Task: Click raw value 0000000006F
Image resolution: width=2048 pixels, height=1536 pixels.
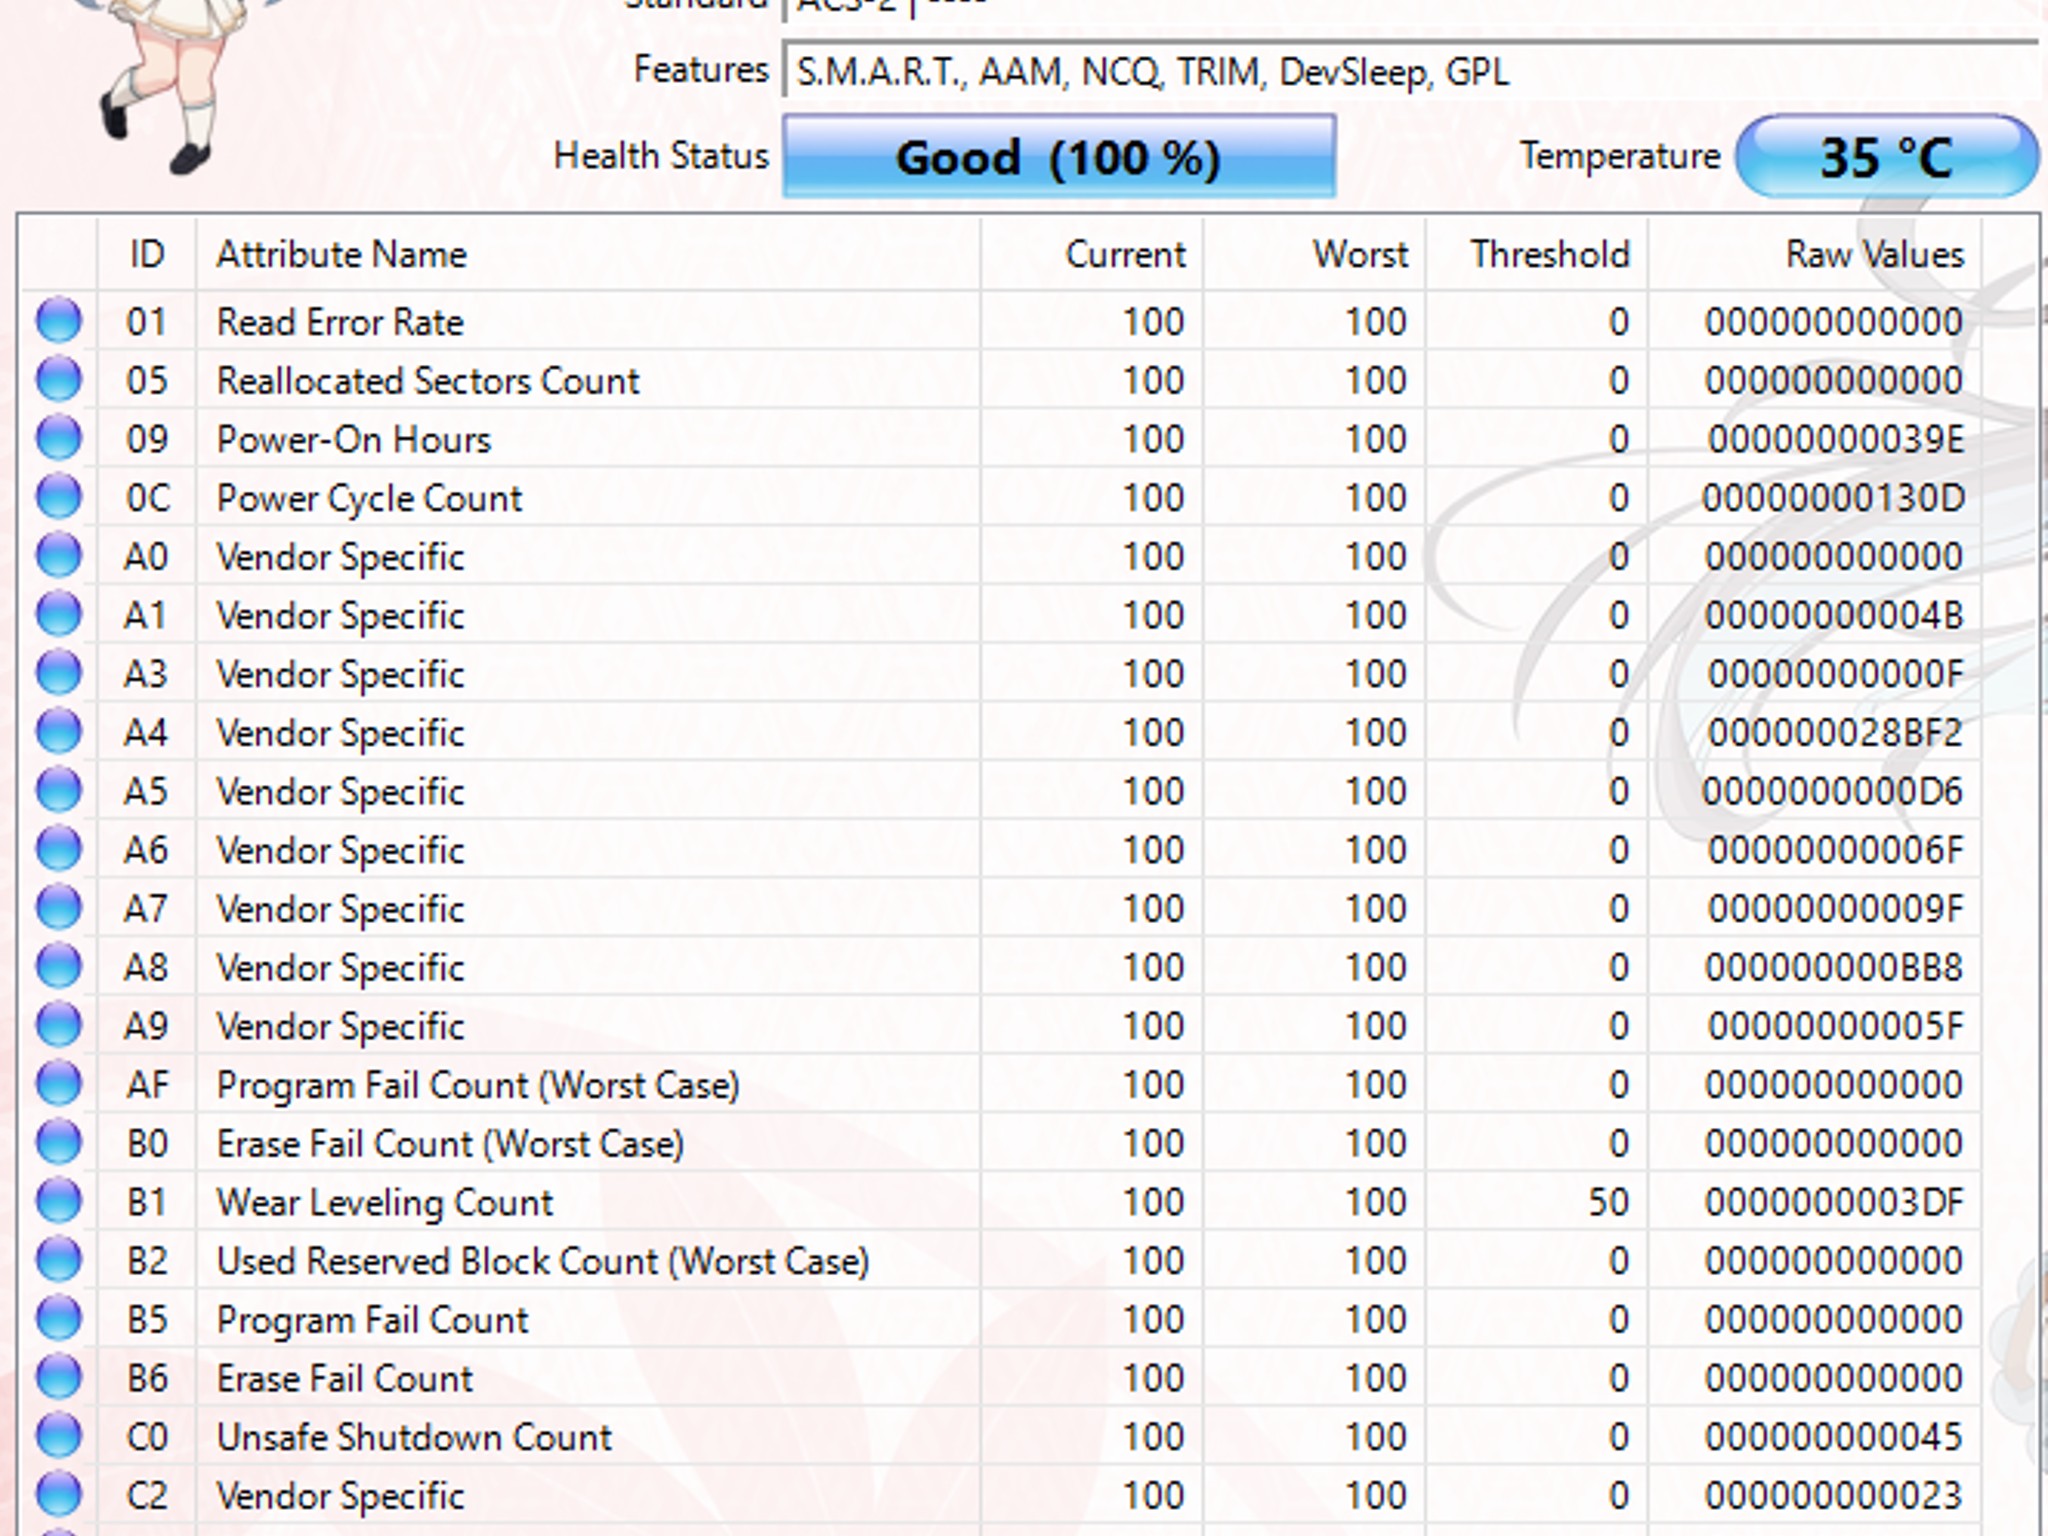Action: coord(1836,850)
